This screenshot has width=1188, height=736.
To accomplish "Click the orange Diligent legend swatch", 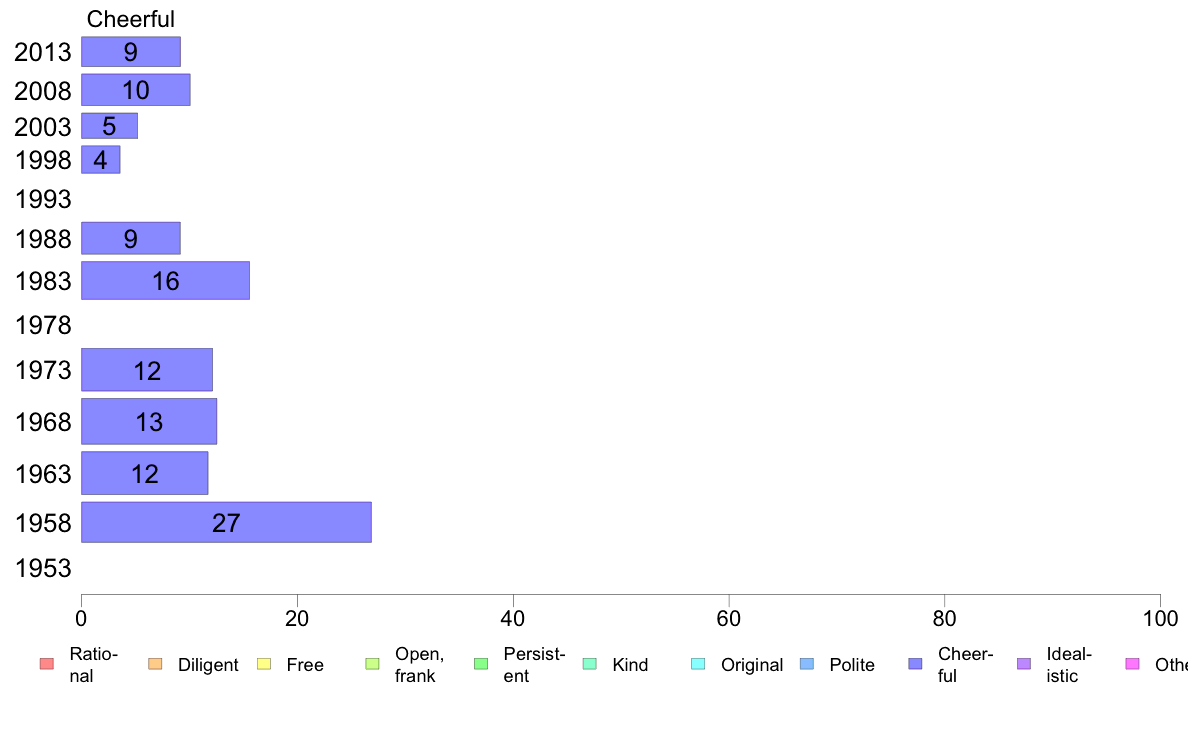I will point(154,665).
